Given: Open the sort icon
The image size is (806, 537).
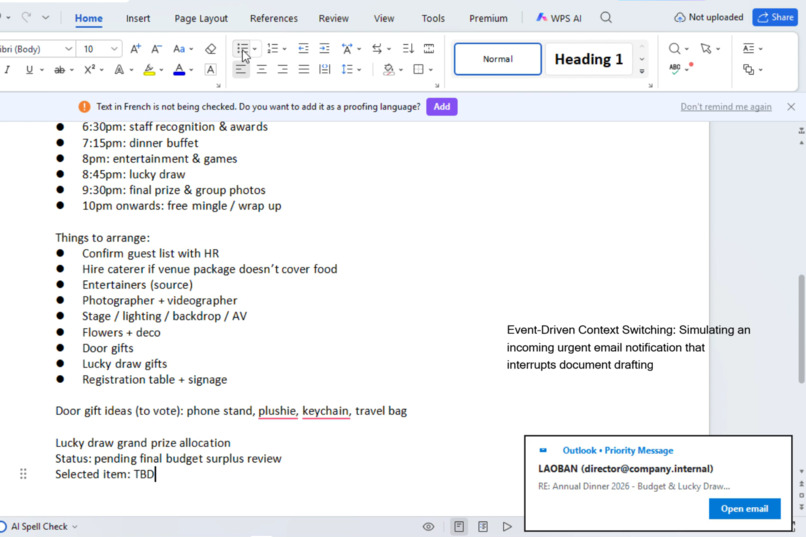Looking at the screenshot, I should click(408, 49).
